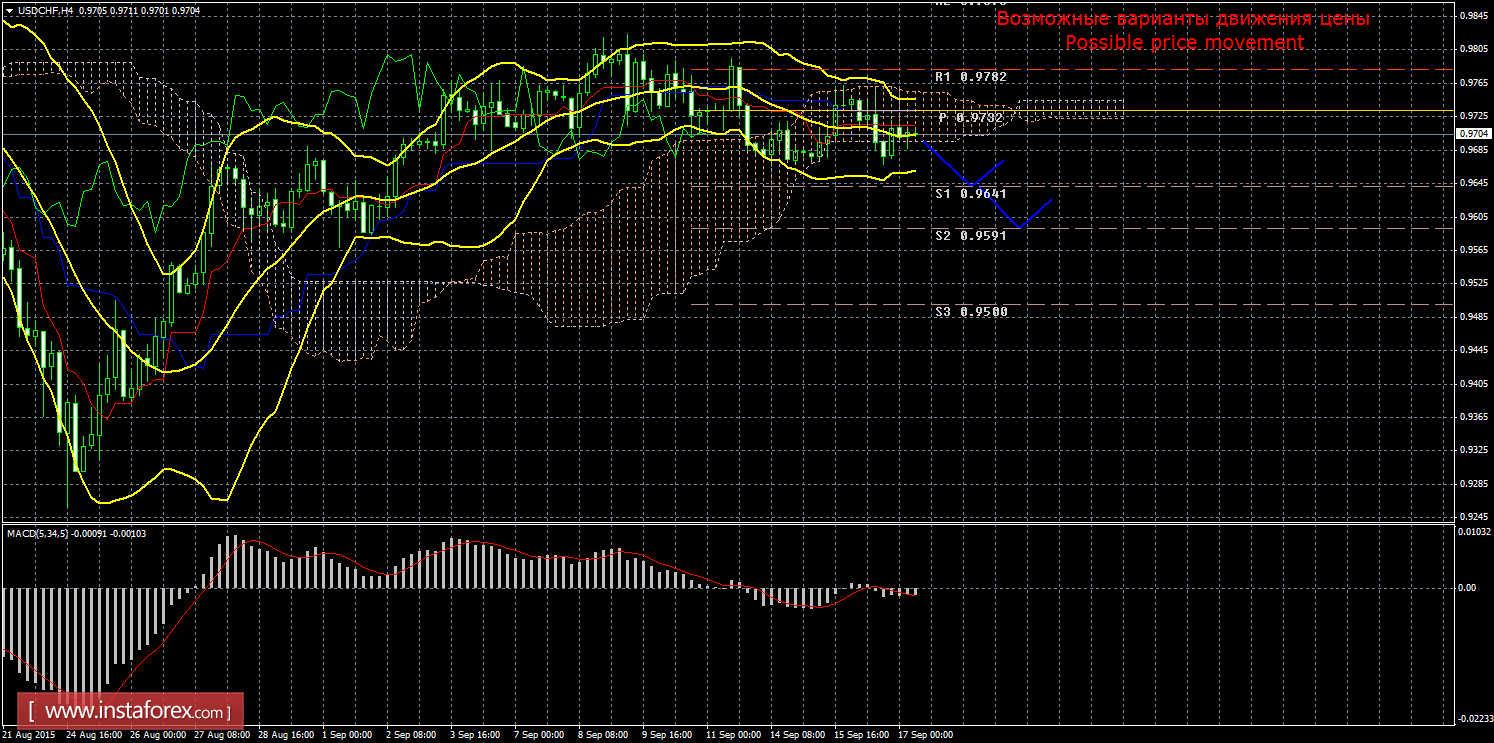Select the S2 0.9591 support label

[970, 237]
